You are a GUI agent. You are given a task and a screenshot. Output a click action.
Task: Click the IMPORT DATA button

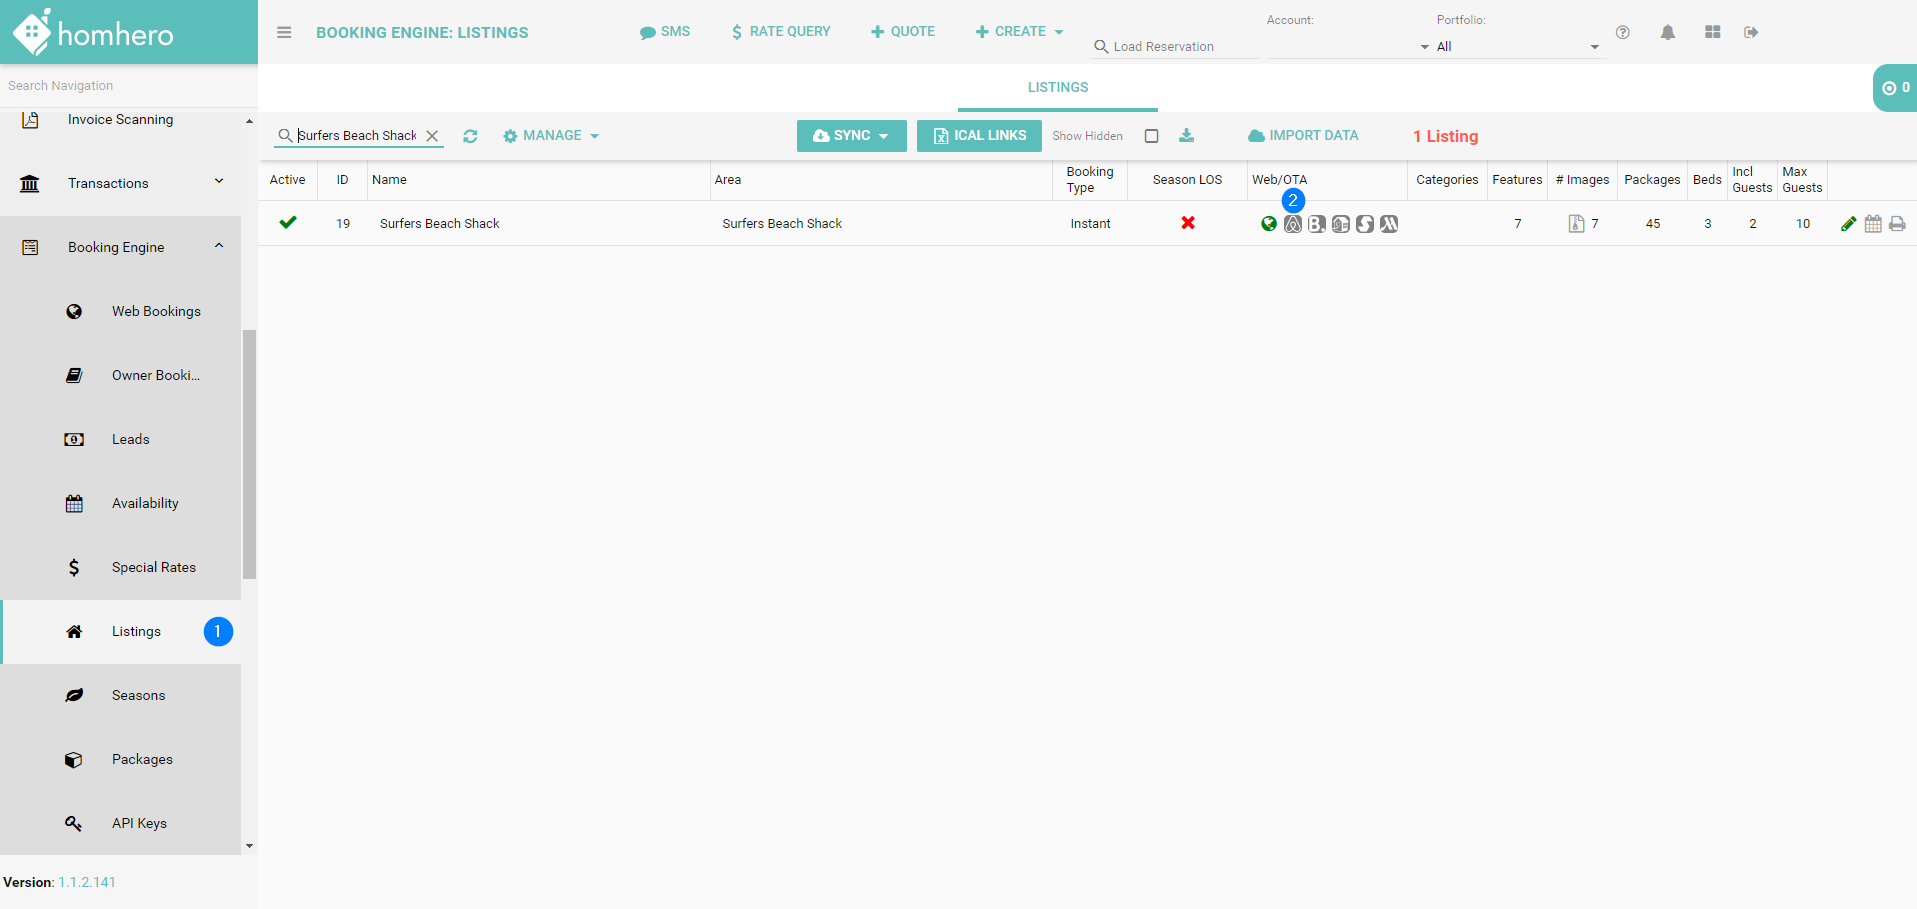tap(1303, 136)
